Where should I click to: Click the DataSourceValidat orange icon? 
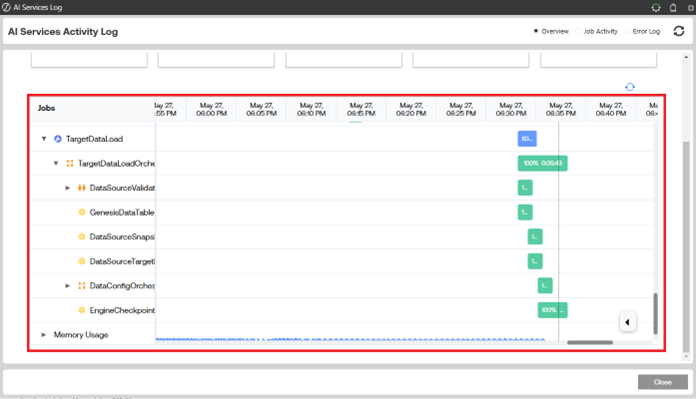(82, 188)
